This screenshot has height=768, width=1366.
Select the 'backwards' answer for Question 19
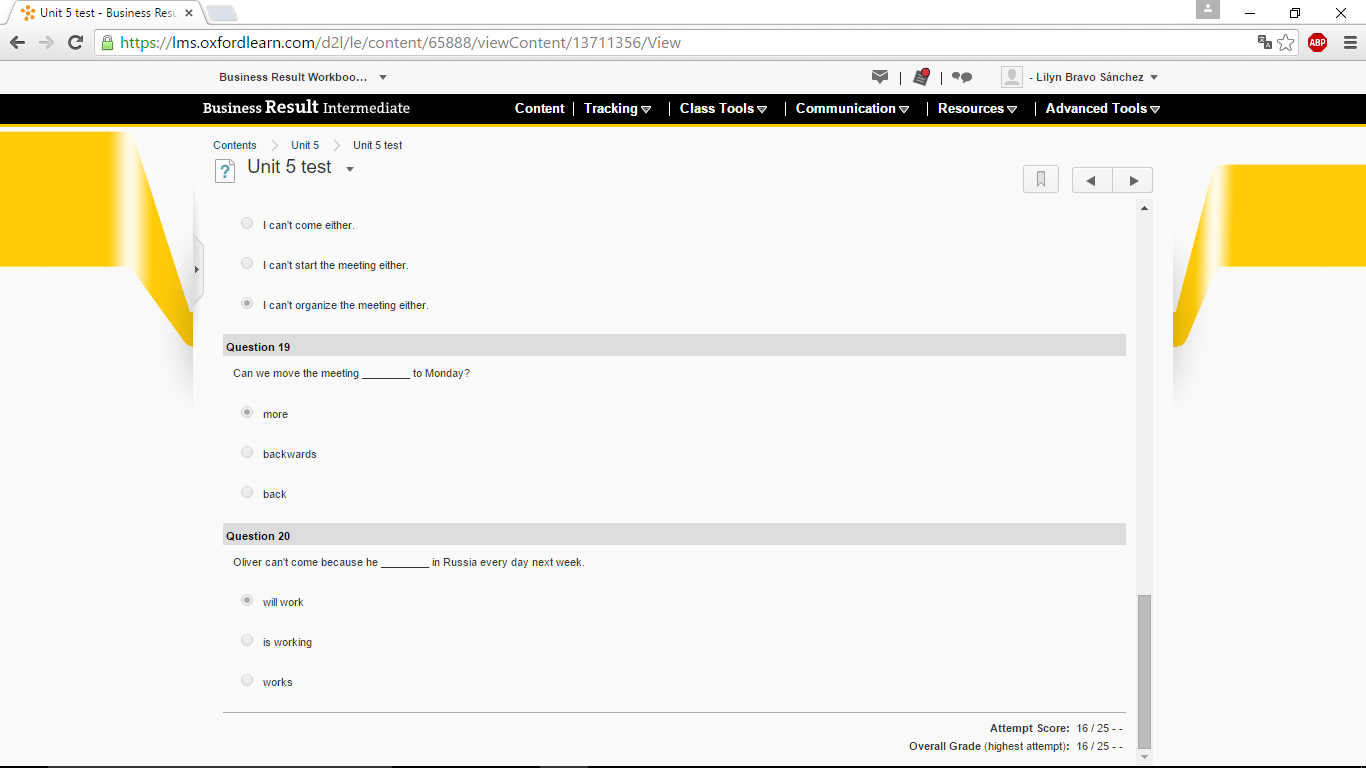click(247, 453)
